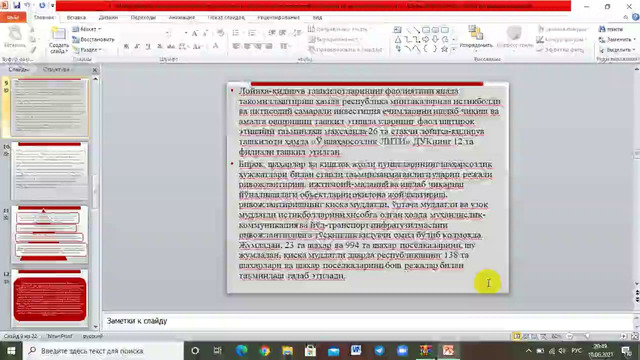Open Telegram from the taskbar

click(379, 351)
